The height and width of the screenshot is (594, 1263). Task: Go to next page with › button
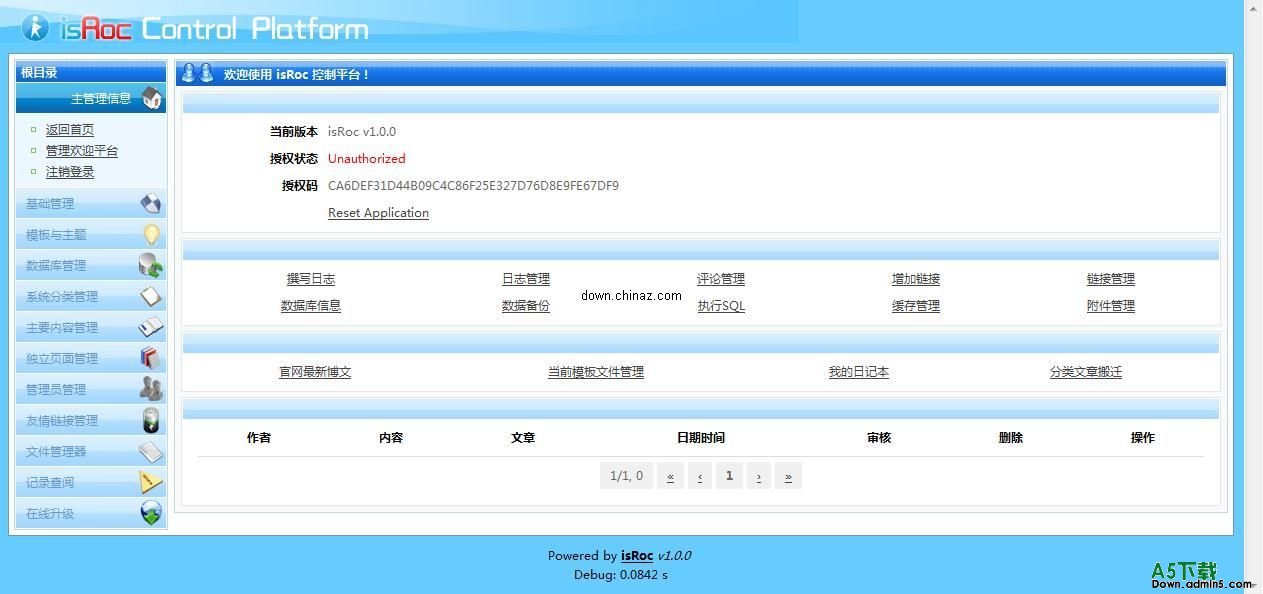759,476
